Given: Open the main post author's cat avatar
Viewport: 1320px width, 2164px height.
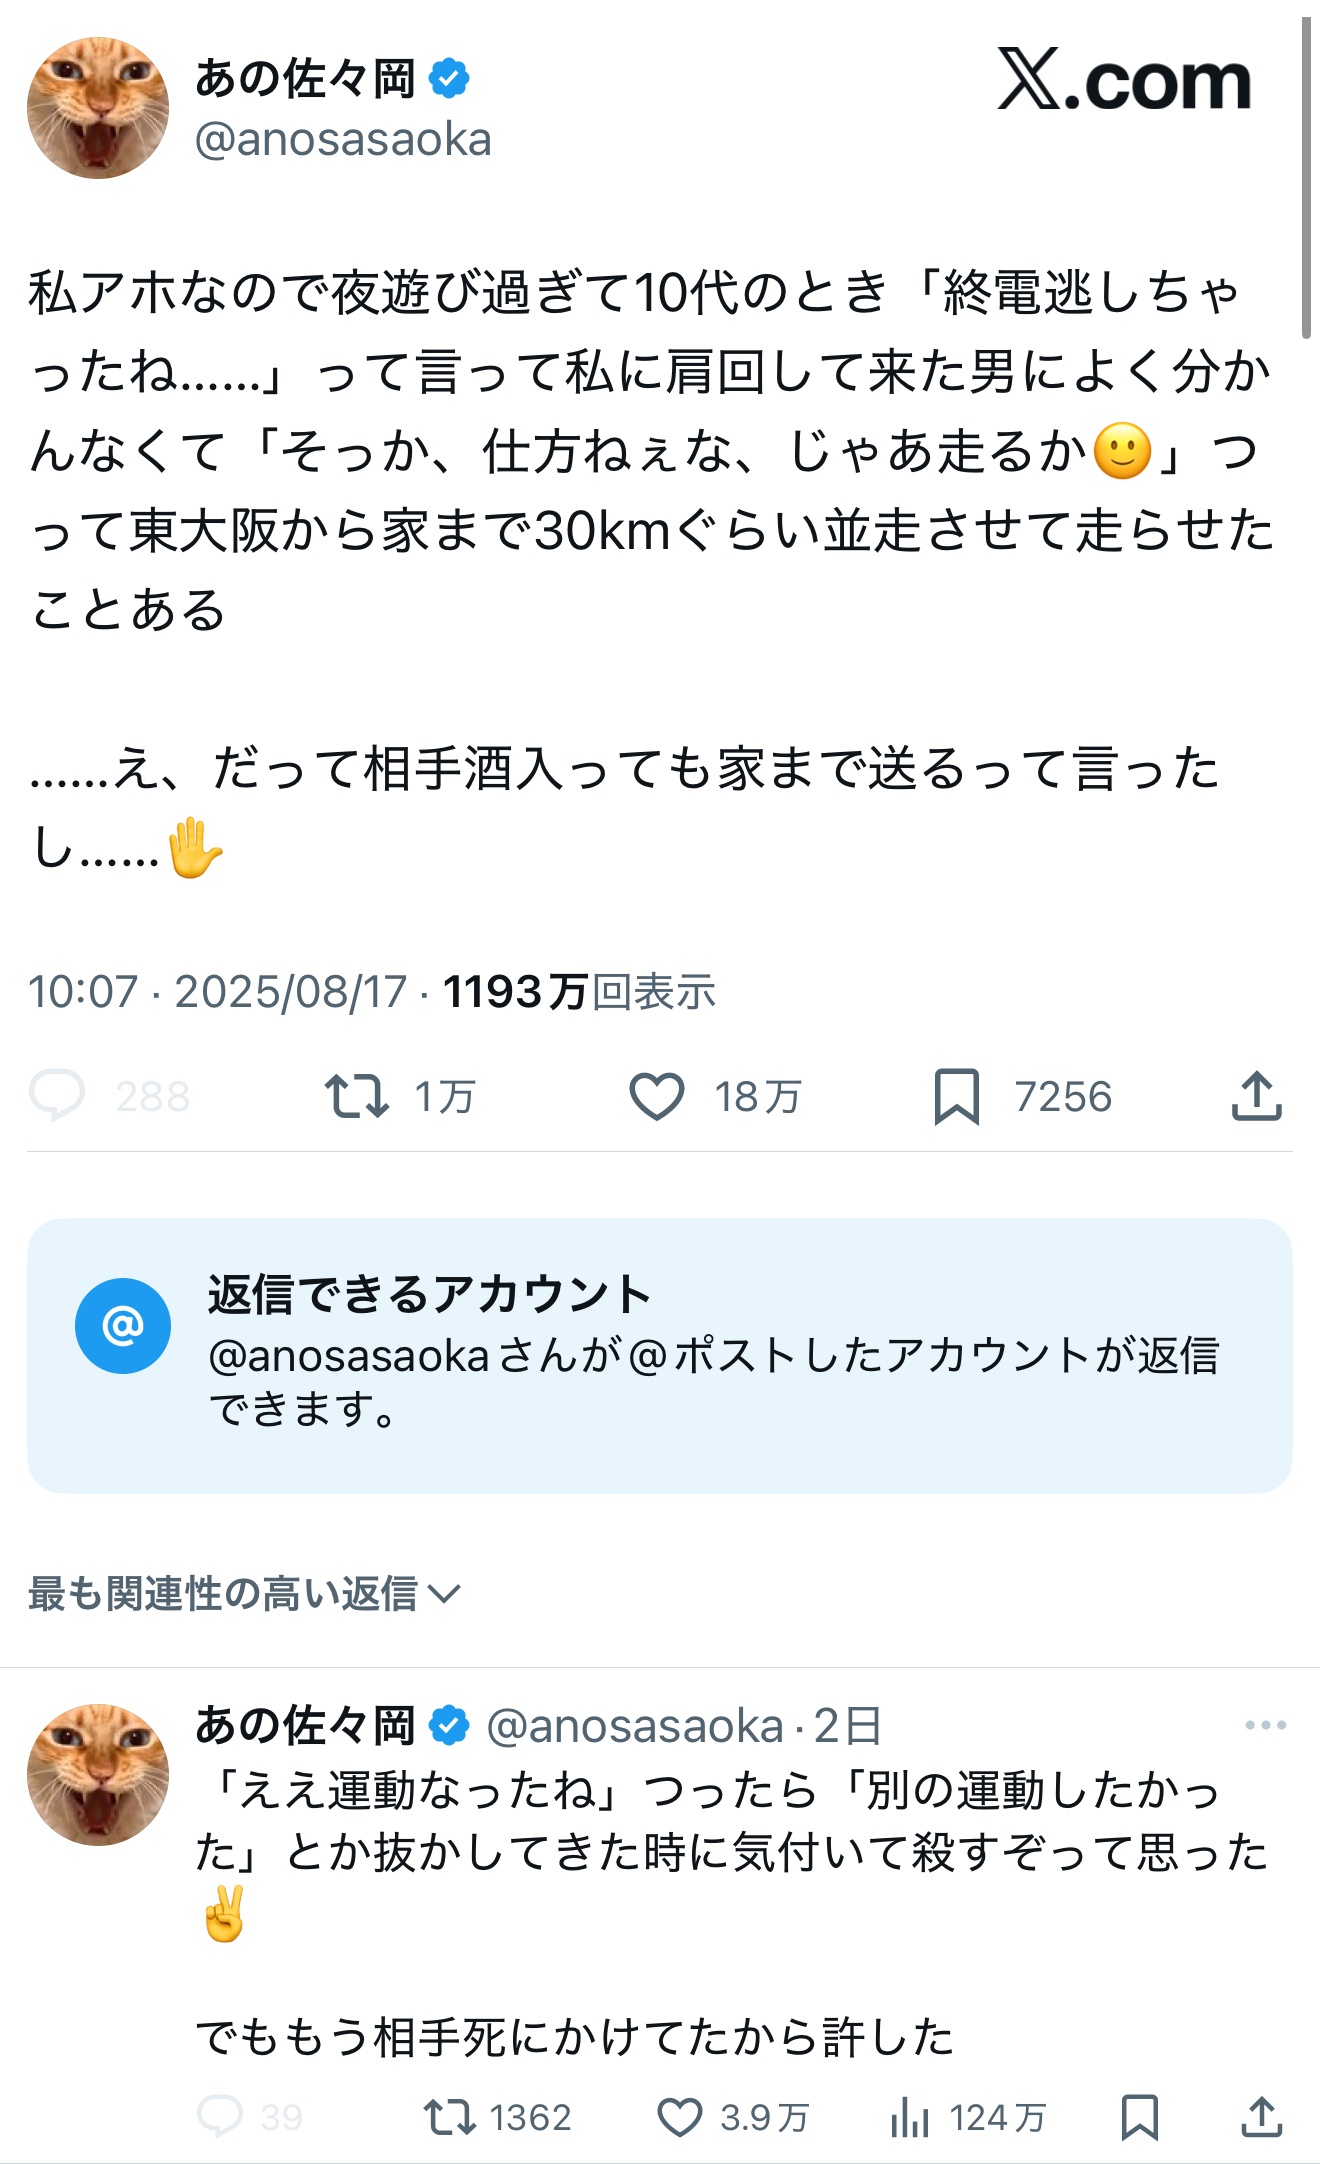Looking at the screenshot, I should (x=98, y=108).
